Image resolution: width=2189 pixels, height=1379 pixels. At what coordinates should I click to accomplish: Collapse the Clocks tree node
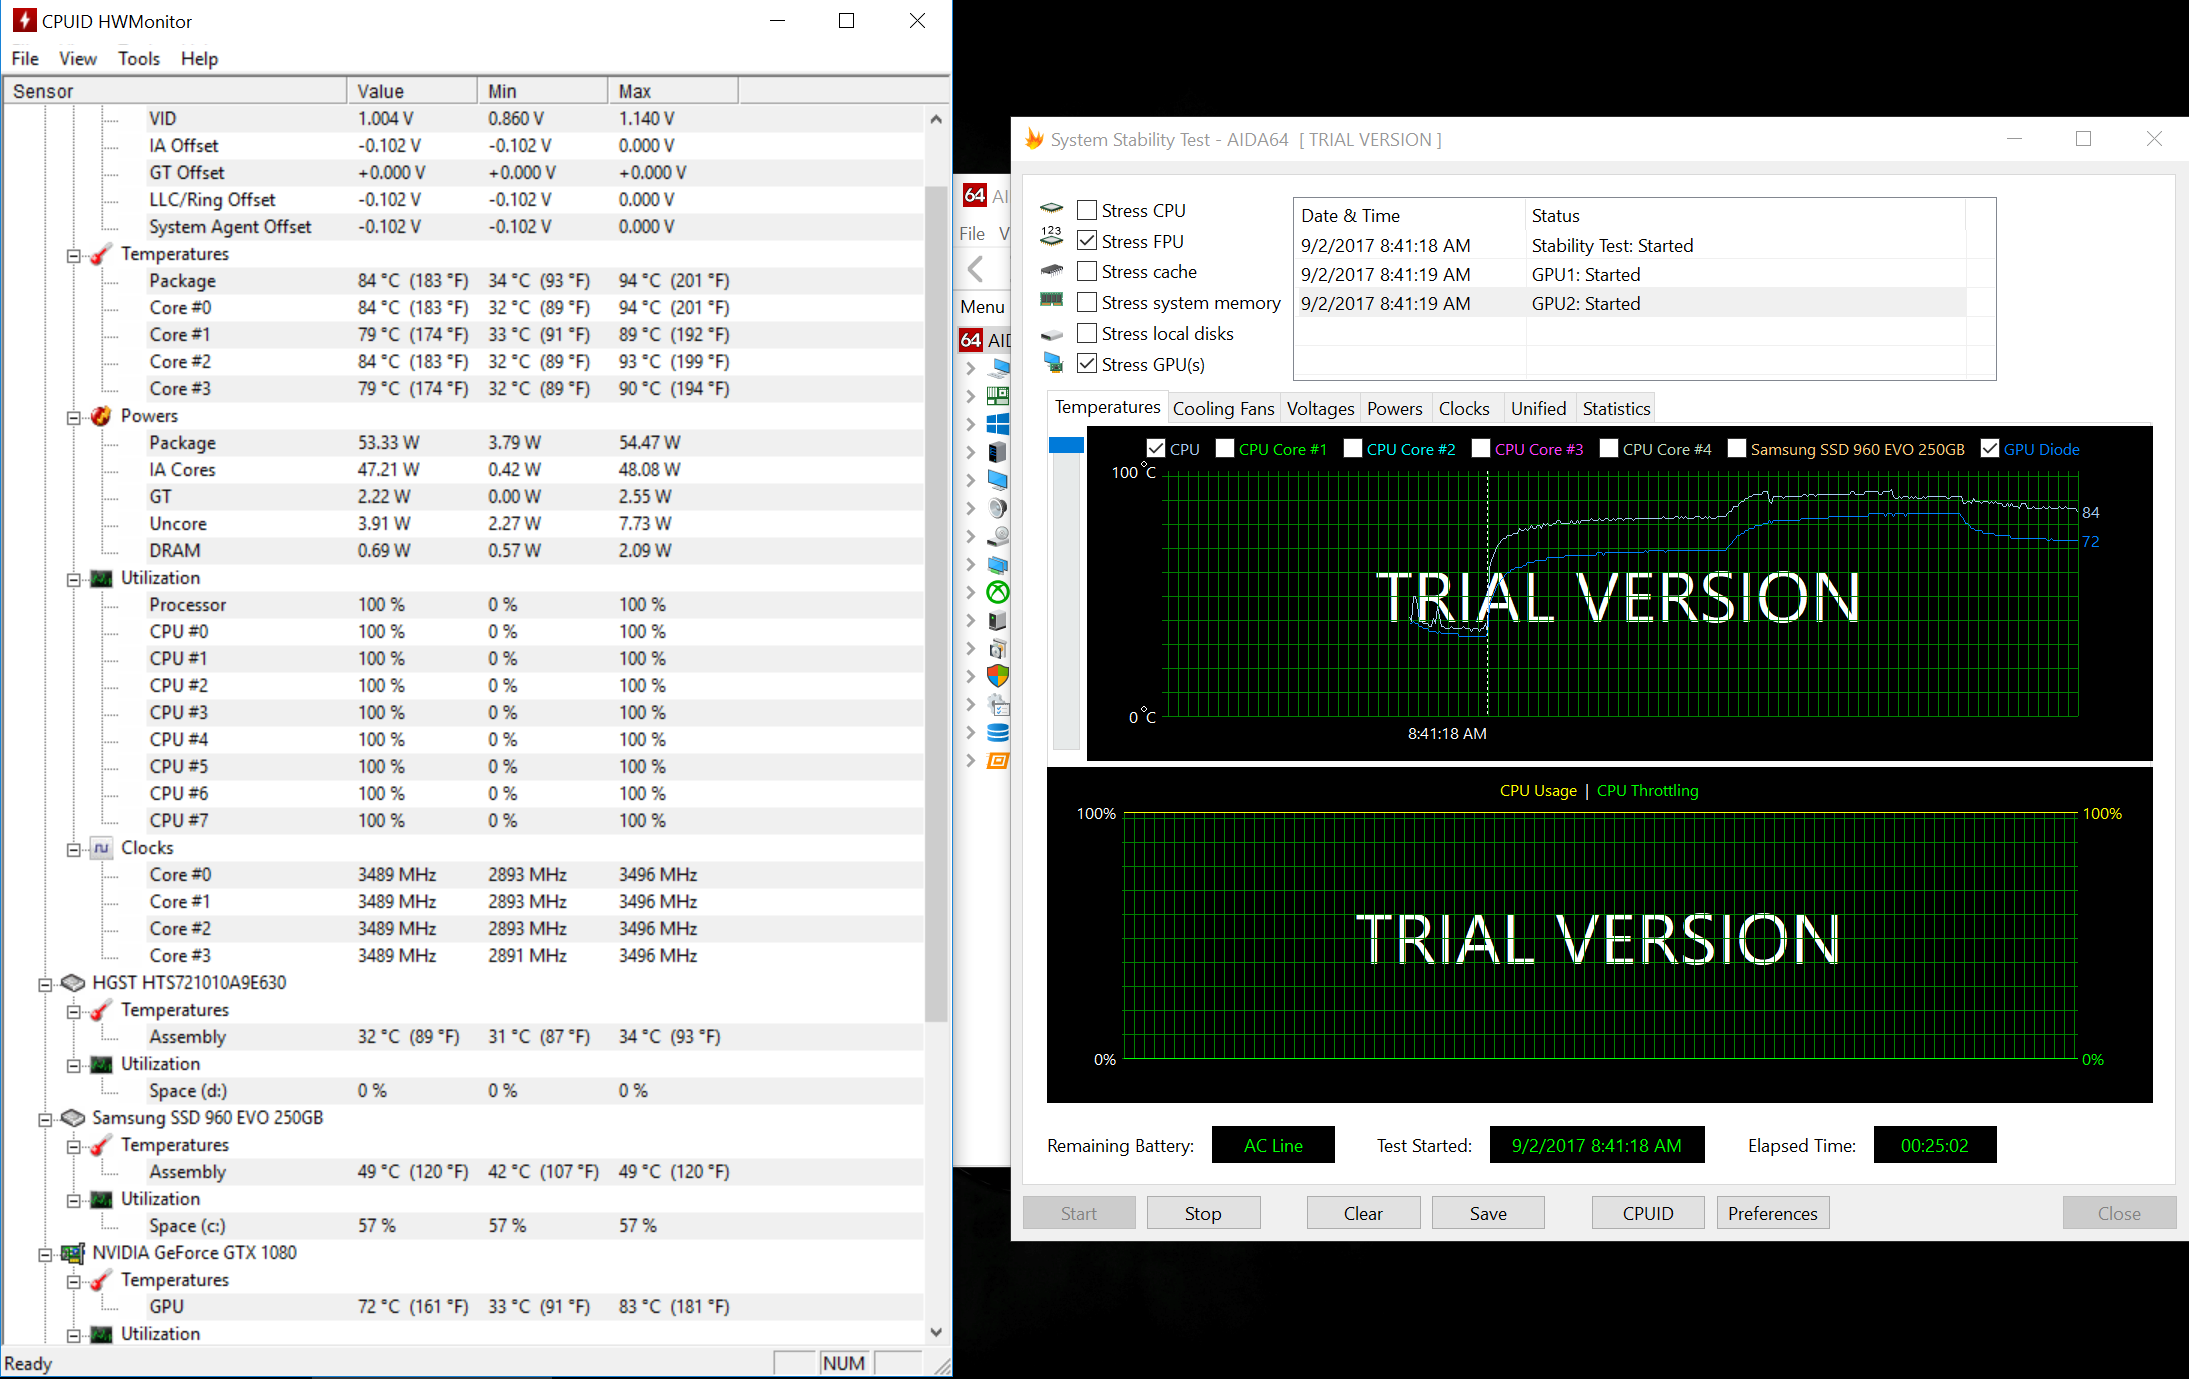(74, 849)
